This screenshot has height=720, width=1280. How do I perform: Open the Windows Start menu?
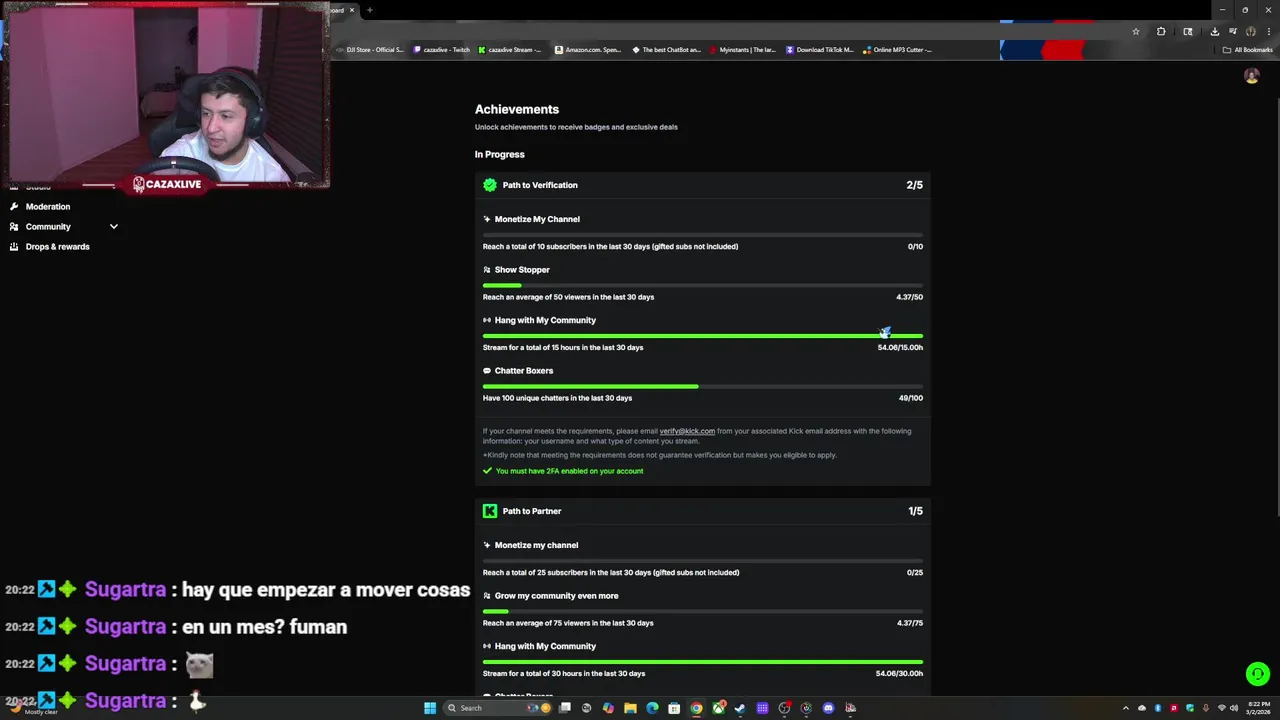430,708
